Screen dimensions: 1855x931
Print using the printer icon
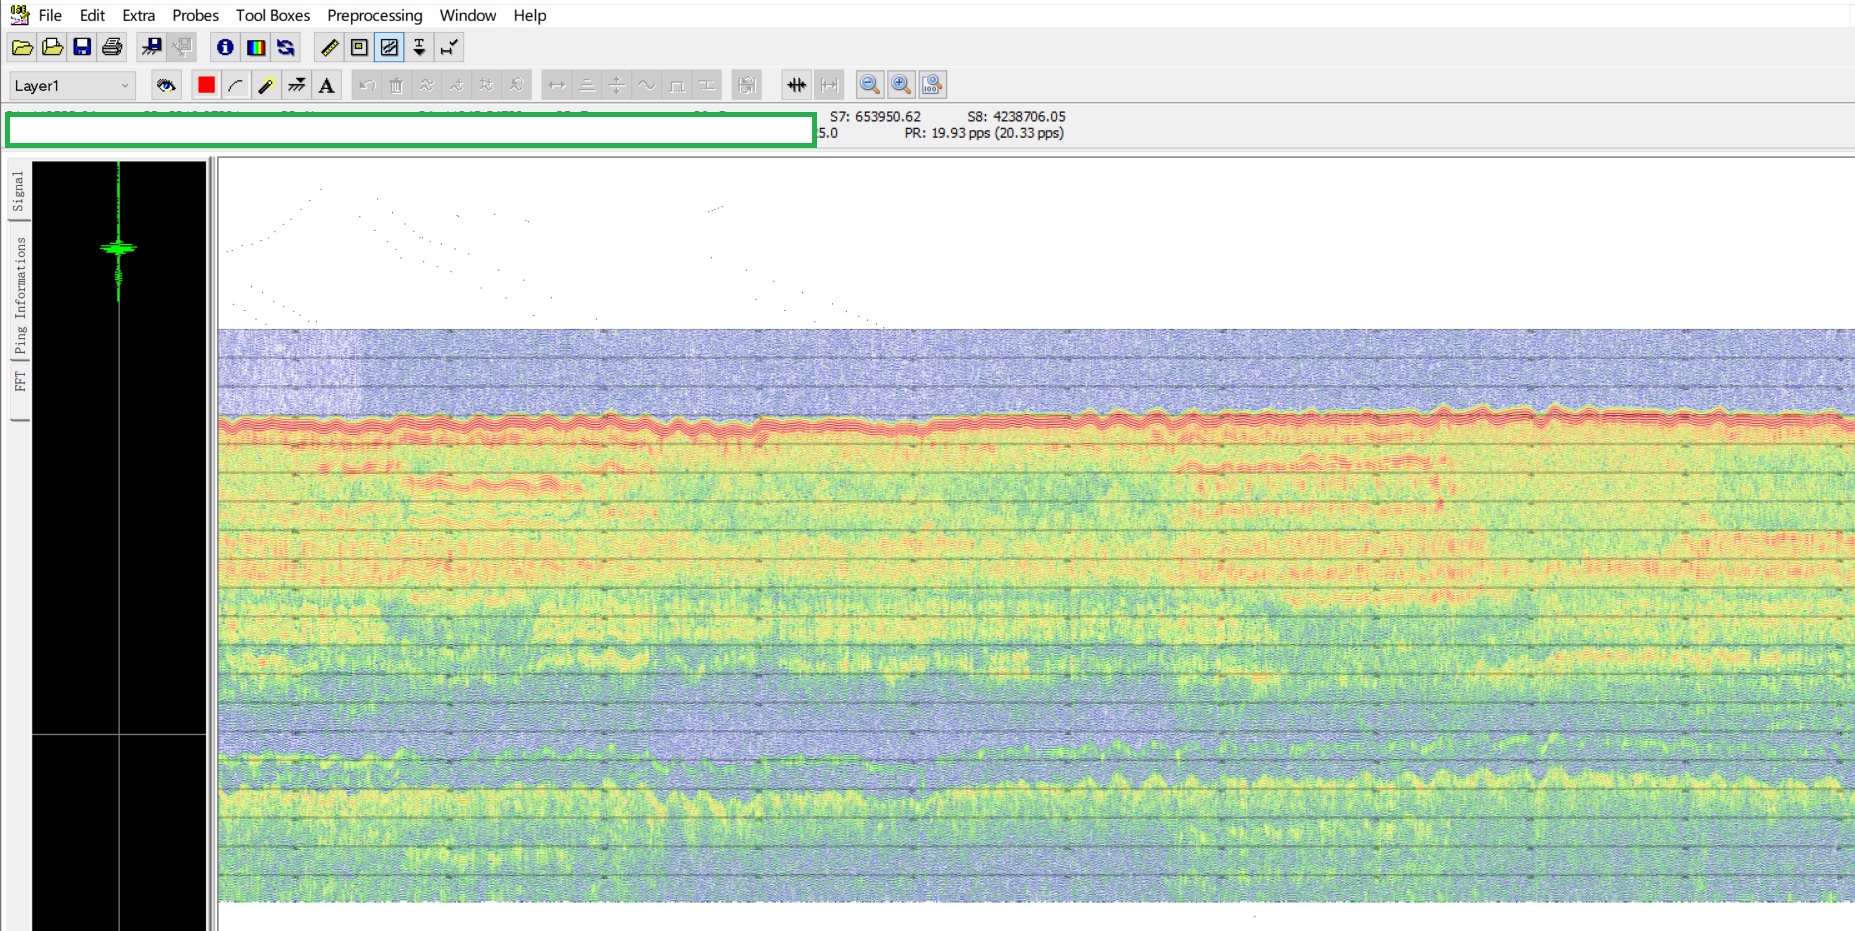112,47
